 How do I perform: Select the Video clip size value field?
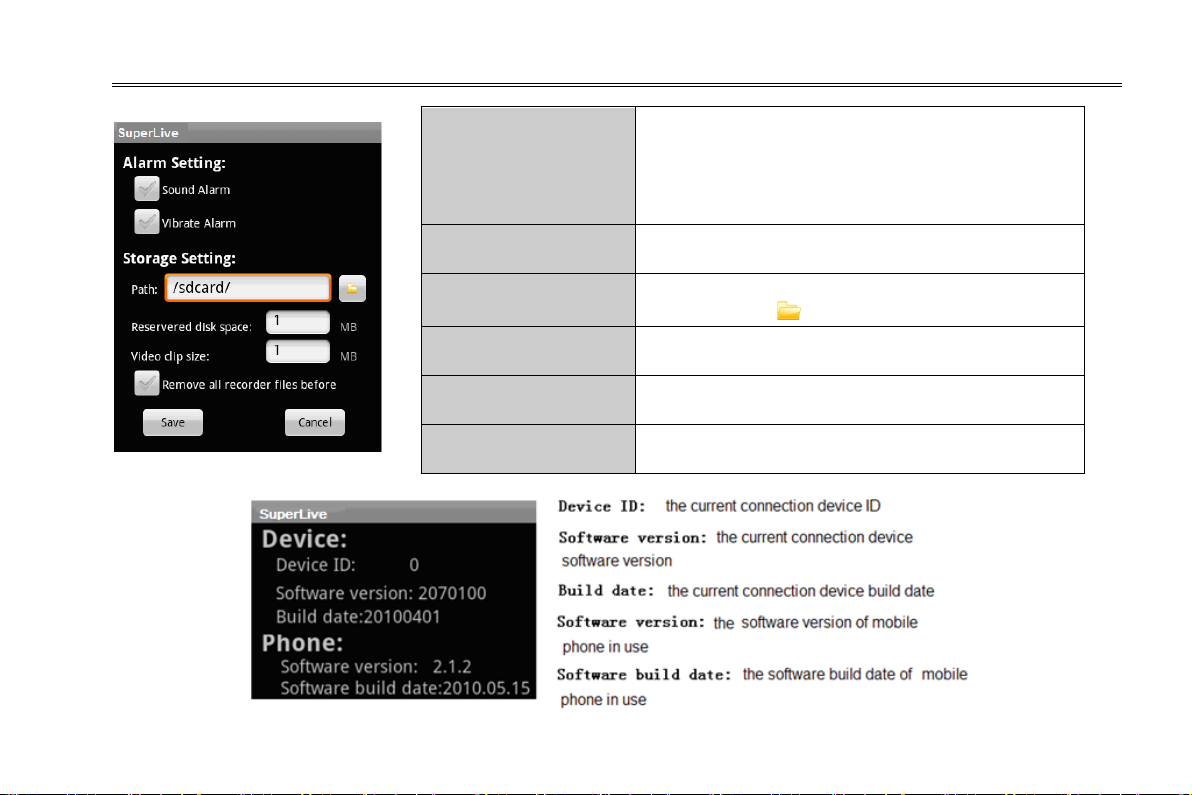click(x=298, y=352)
